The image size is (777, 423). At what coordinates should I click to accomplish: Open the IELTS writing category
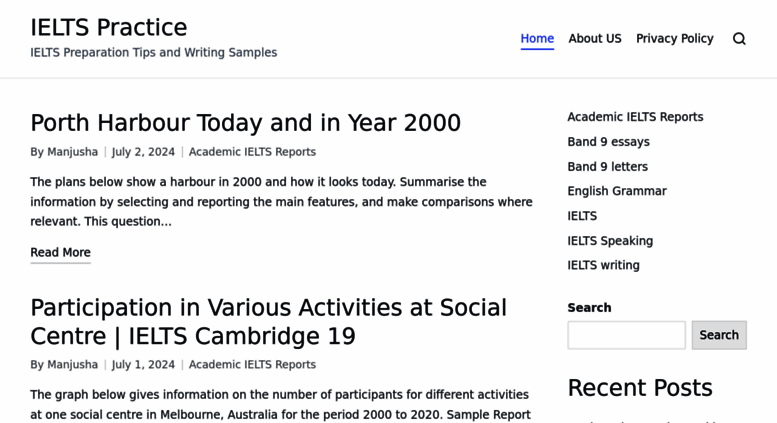(603, 265)
